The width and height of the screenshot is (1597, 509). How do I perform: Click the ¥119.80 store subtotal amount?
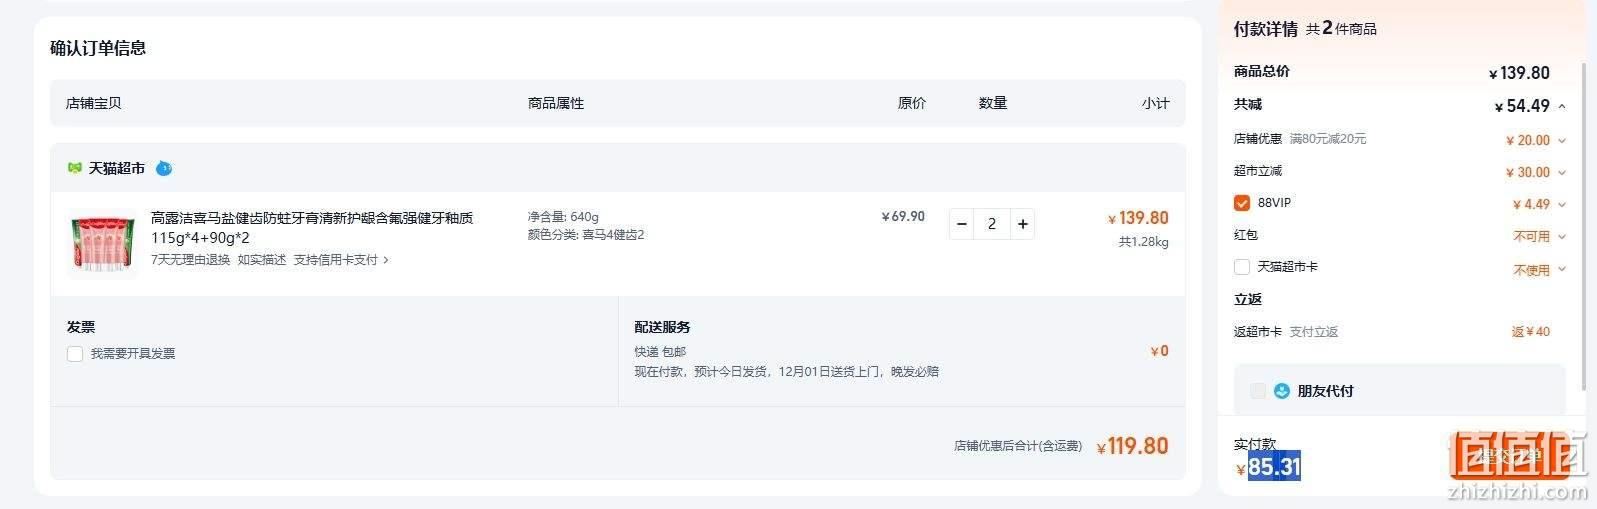pyautogui.click(x=1132, y=446)
